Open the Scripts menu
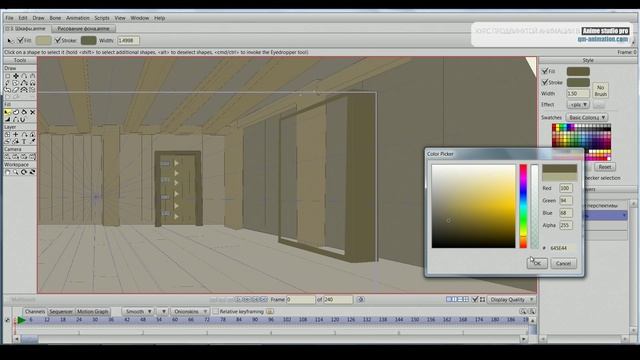Image resolution: width=640 pixels, height=360 pixels. tap(102, 18)
